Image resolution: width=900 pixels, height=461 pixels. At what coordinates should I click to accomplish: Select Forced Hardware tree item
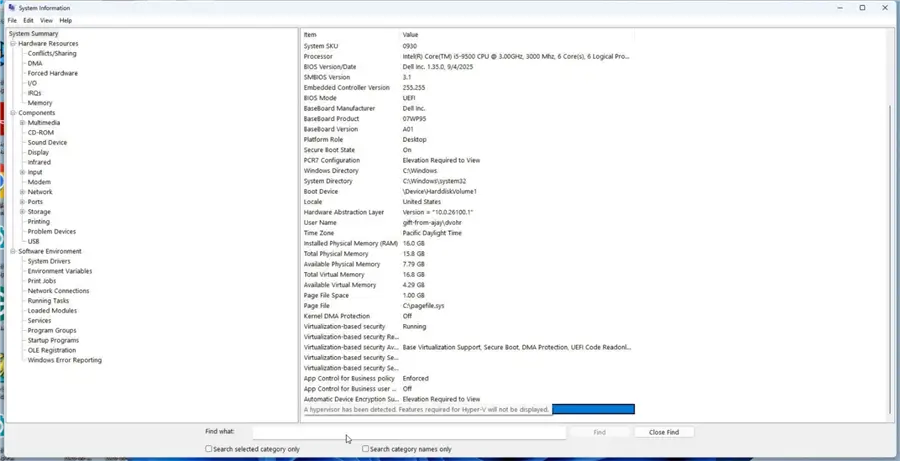coord(53,73)
